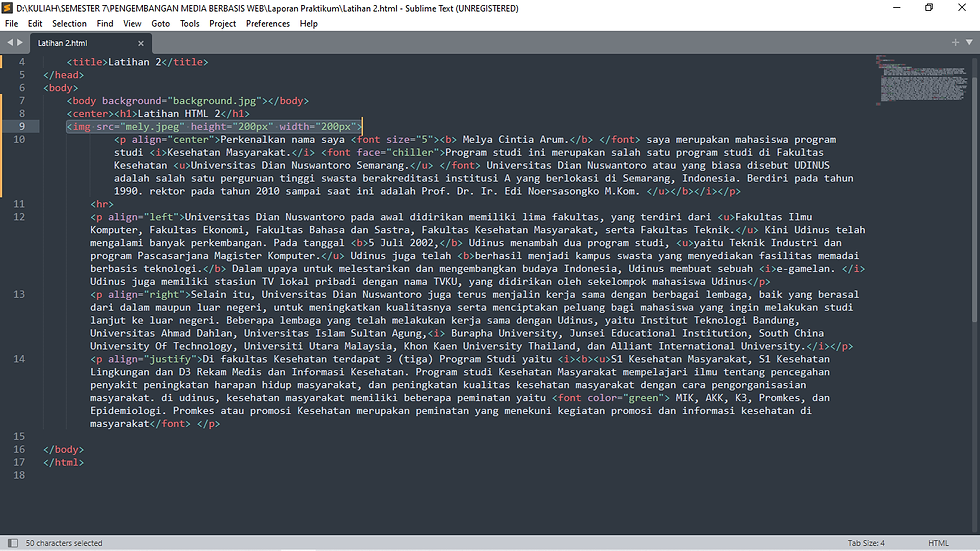The height and width of the screenshot is (551, 980).
Task: Go to previous tab with left arrow
Action: click(9, 42)
